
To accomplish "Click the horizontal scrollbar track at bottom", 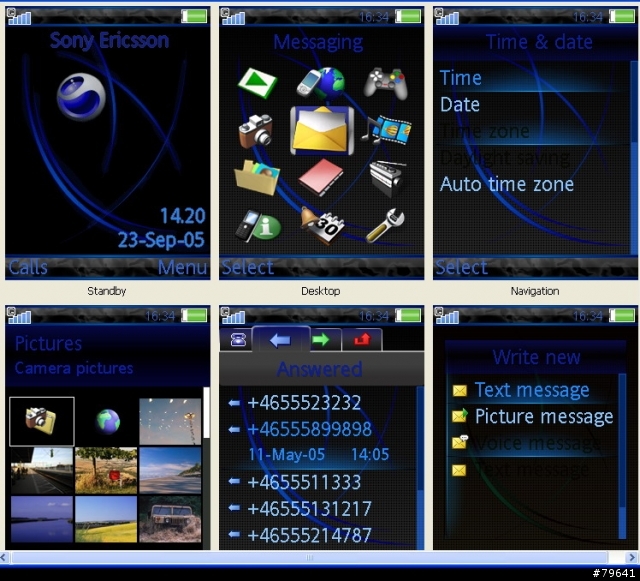I will [x=309, y=557].
